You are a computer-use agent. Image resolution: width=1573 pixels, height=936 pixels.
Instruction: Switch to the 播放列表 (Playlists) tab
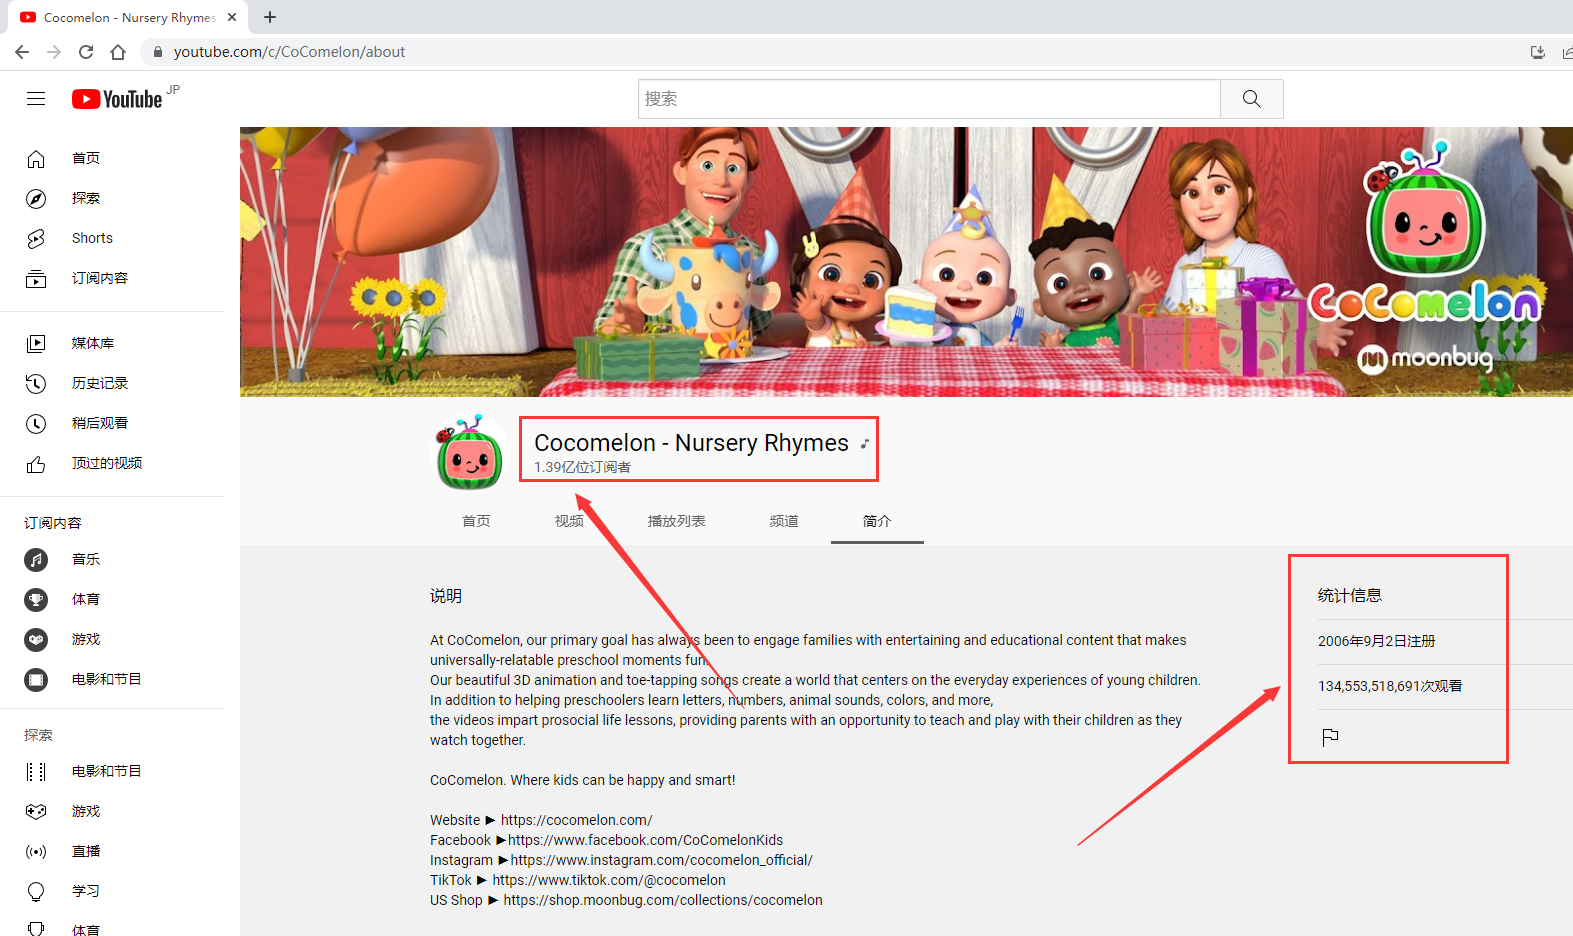pos(676,521)
